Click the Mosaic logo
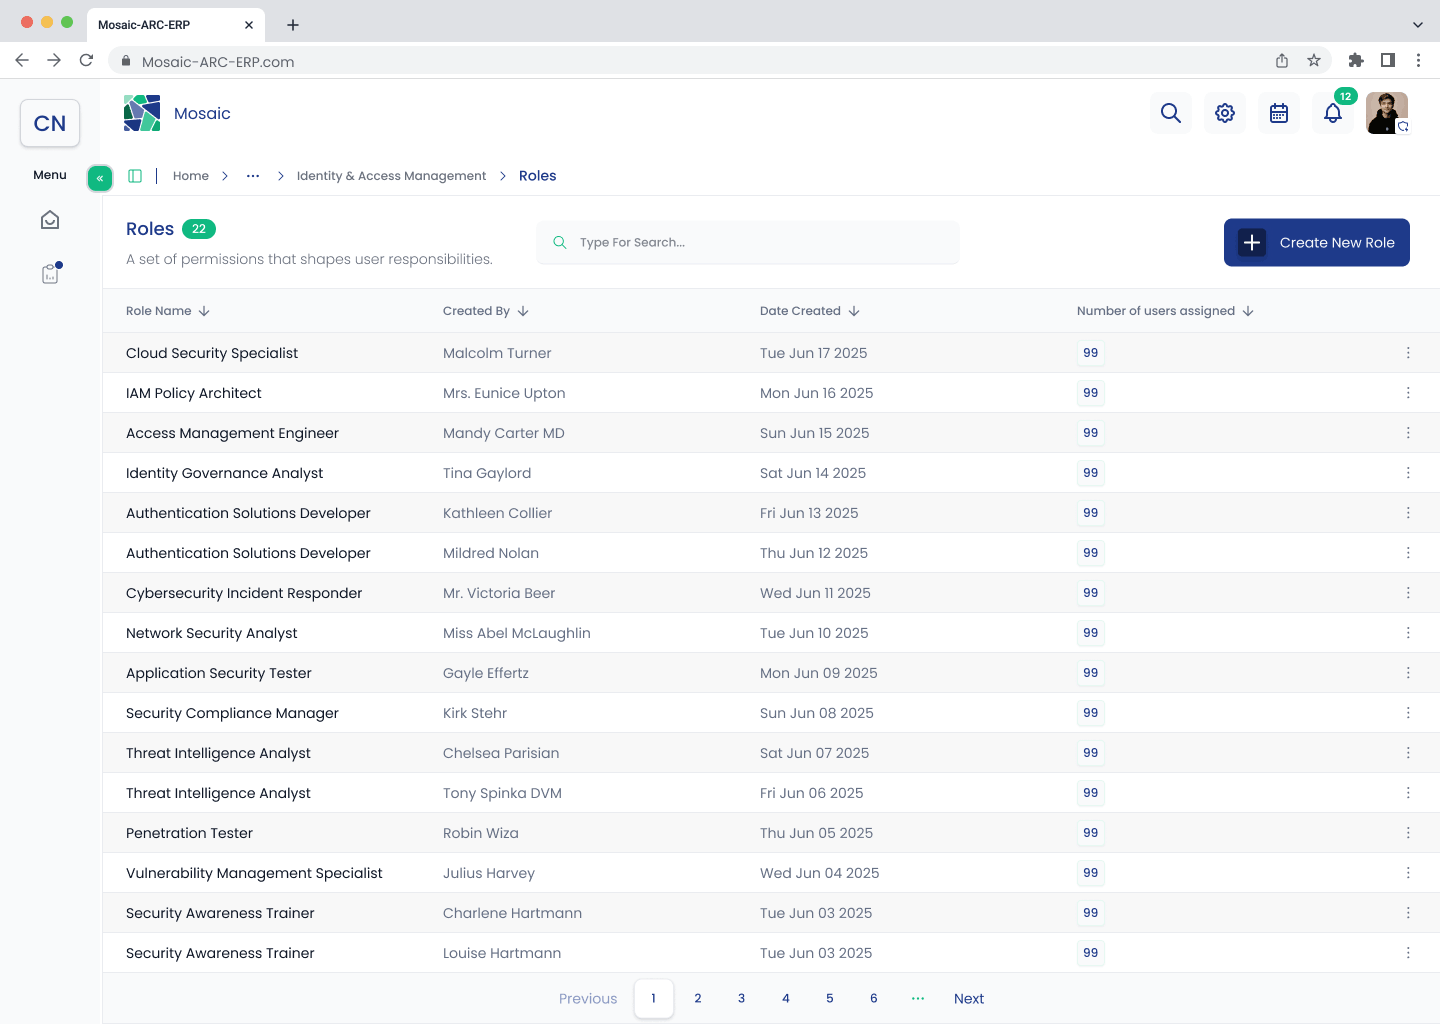The height and width of the screenshot is (1024, 1440). (x=142, y=113)
